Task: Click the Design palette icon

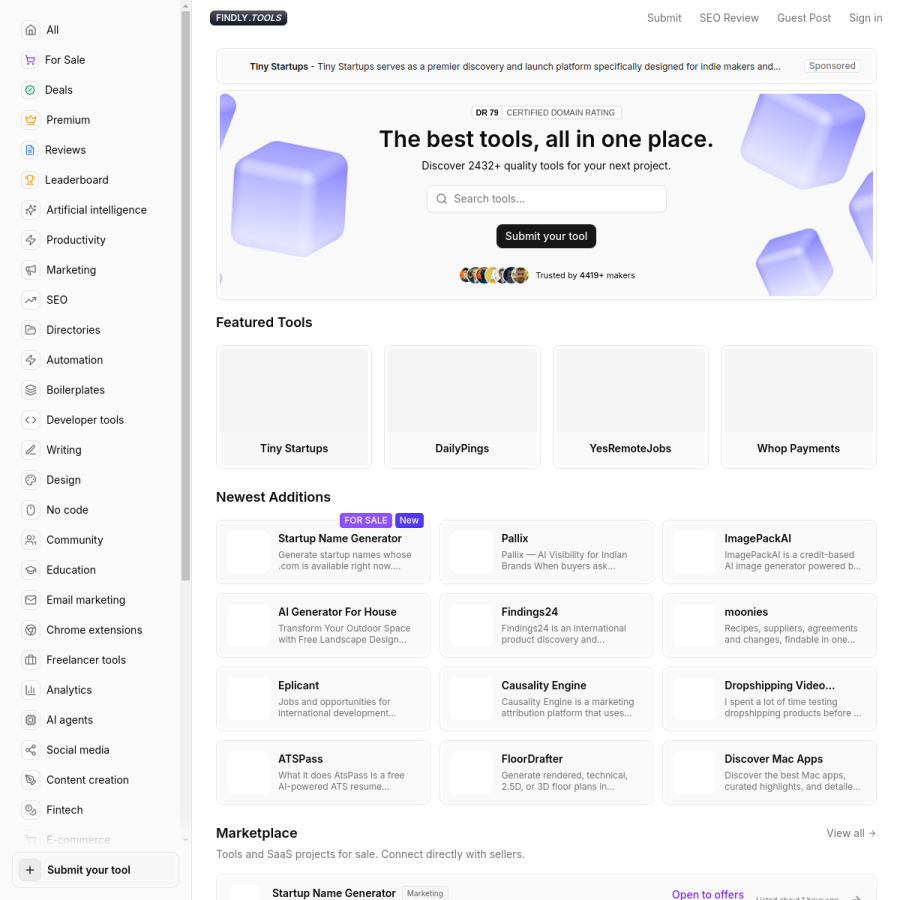Action: [x=31, y=480]
